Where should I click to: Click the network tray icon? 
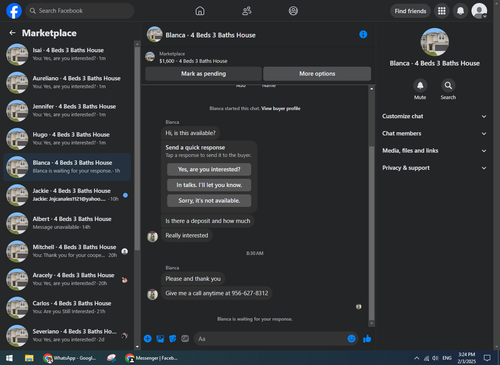(x=426, y=358)
